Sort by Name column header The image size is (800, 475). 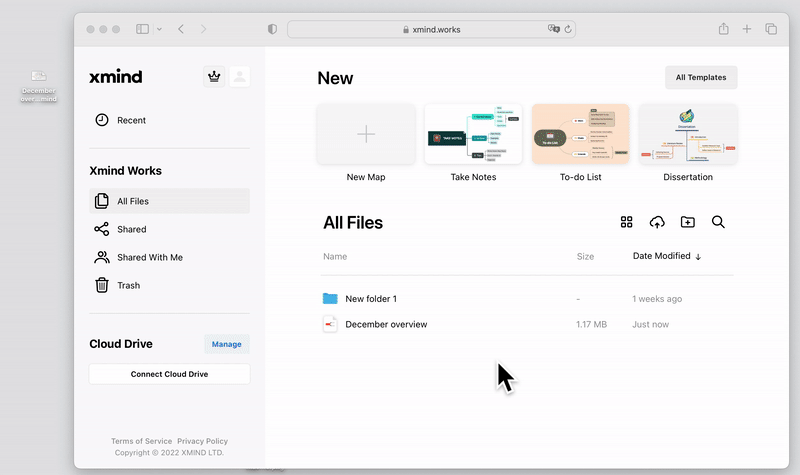tap(335, 256)
